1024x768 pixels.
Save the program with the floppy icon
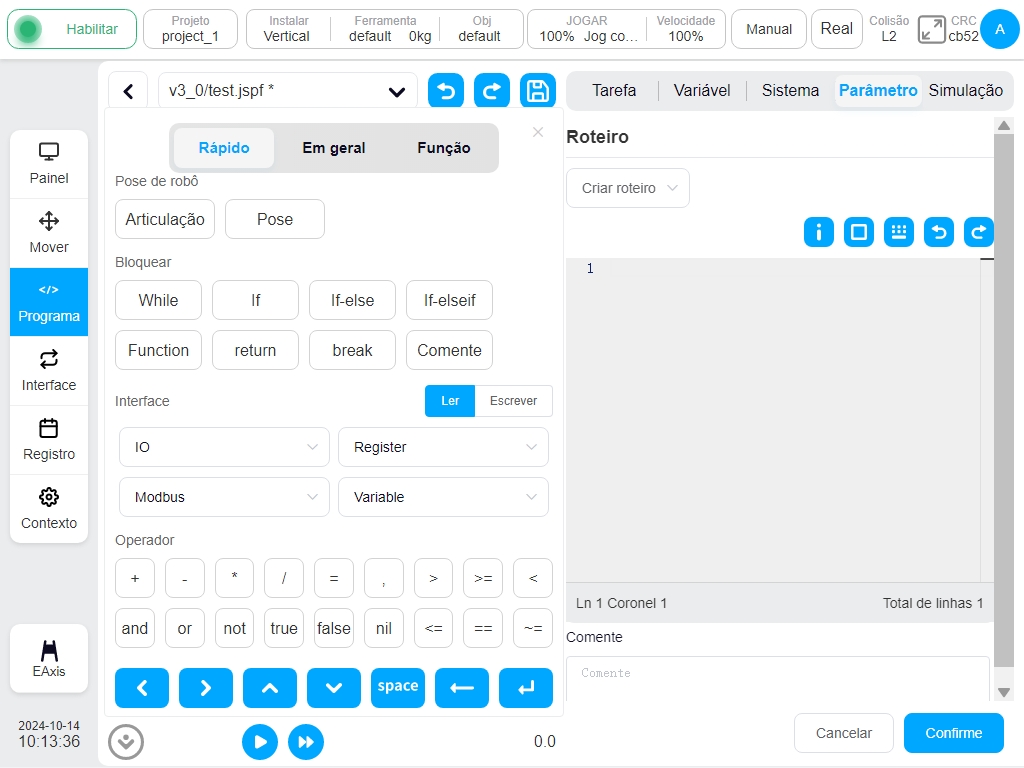(537, 91)
